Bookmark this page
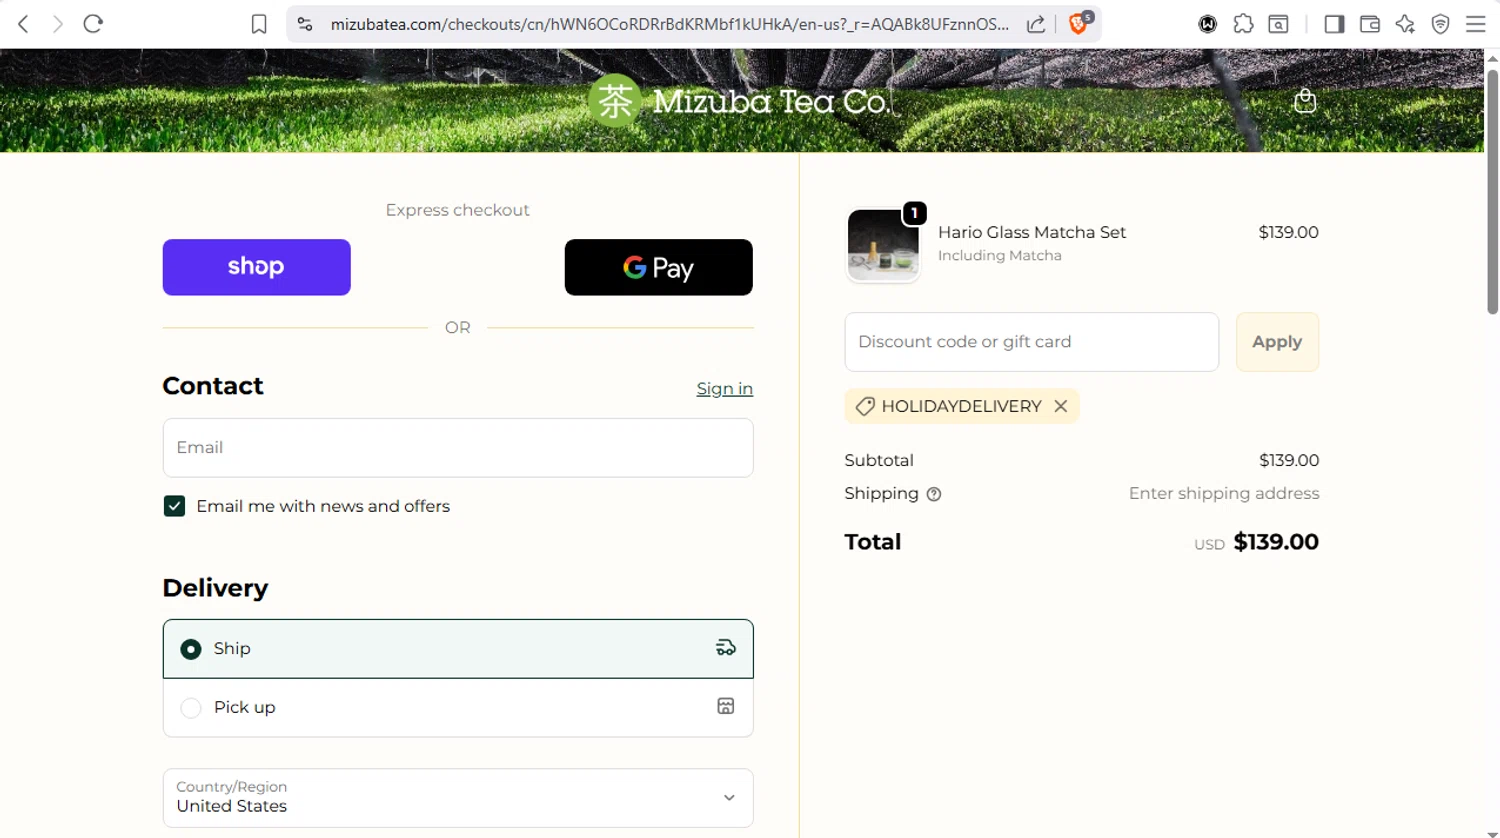 (259, 24)
